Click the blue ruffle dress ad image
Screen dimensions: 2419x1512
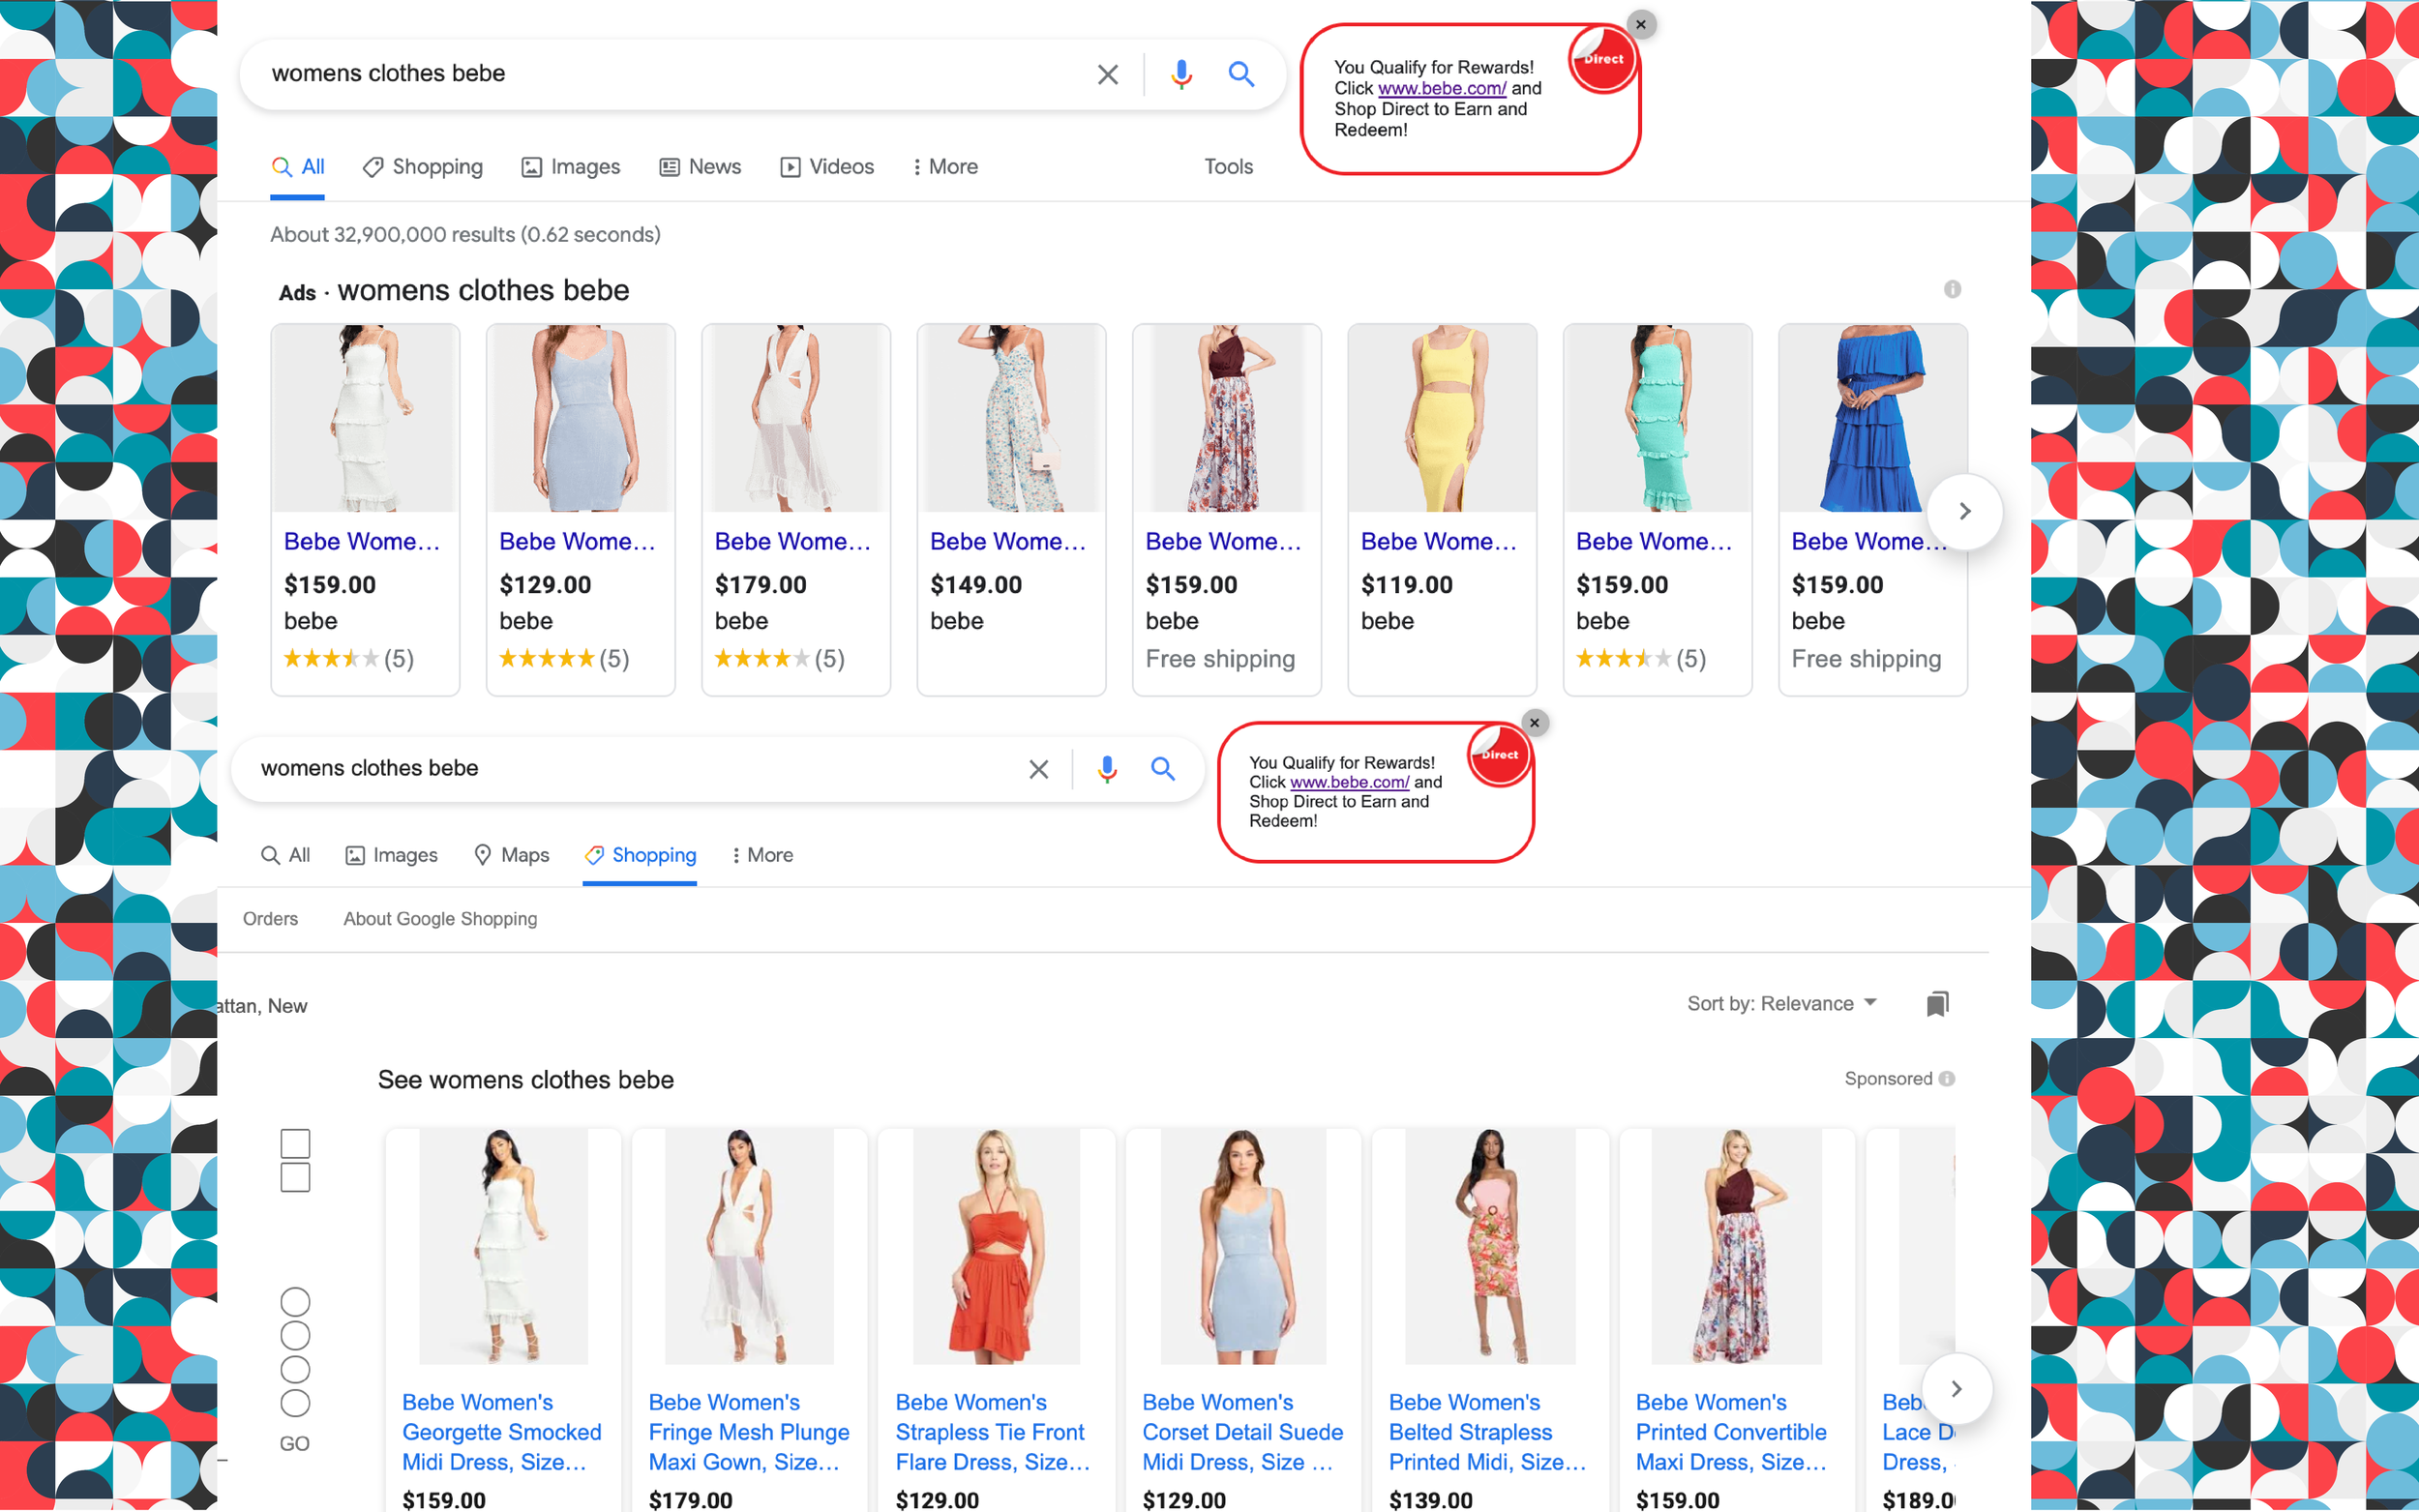[1872, 418]
